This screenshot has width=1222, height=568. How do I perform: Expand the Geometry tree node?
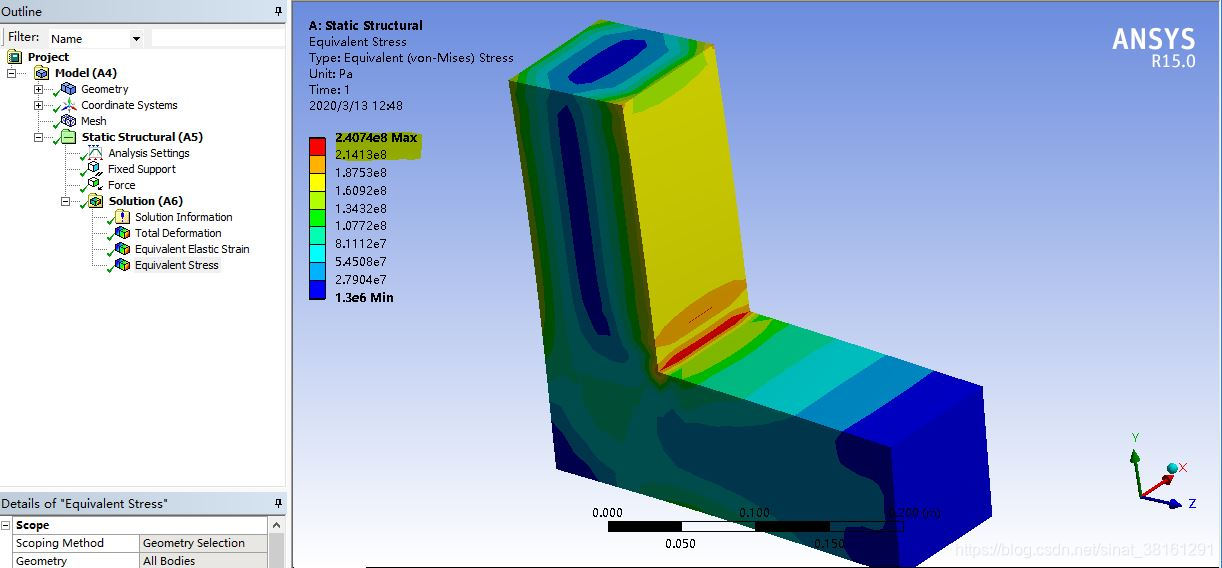(x=39, y=89)
